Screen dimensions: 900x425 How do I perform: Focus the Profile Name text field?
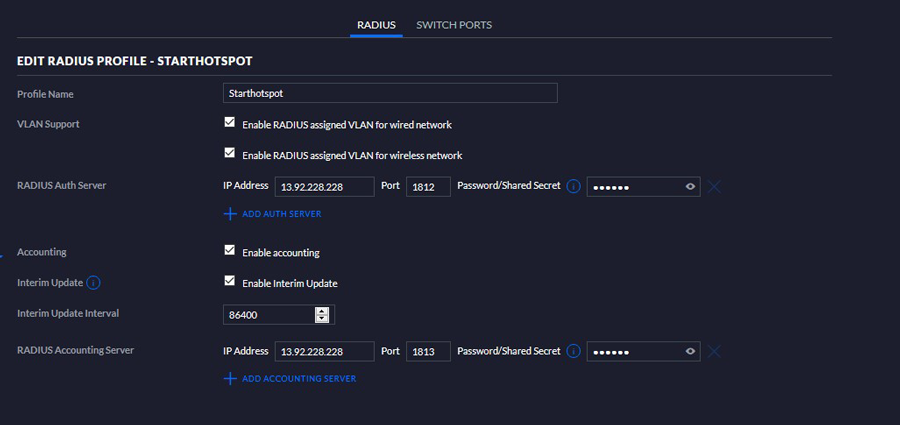[390, 93]
